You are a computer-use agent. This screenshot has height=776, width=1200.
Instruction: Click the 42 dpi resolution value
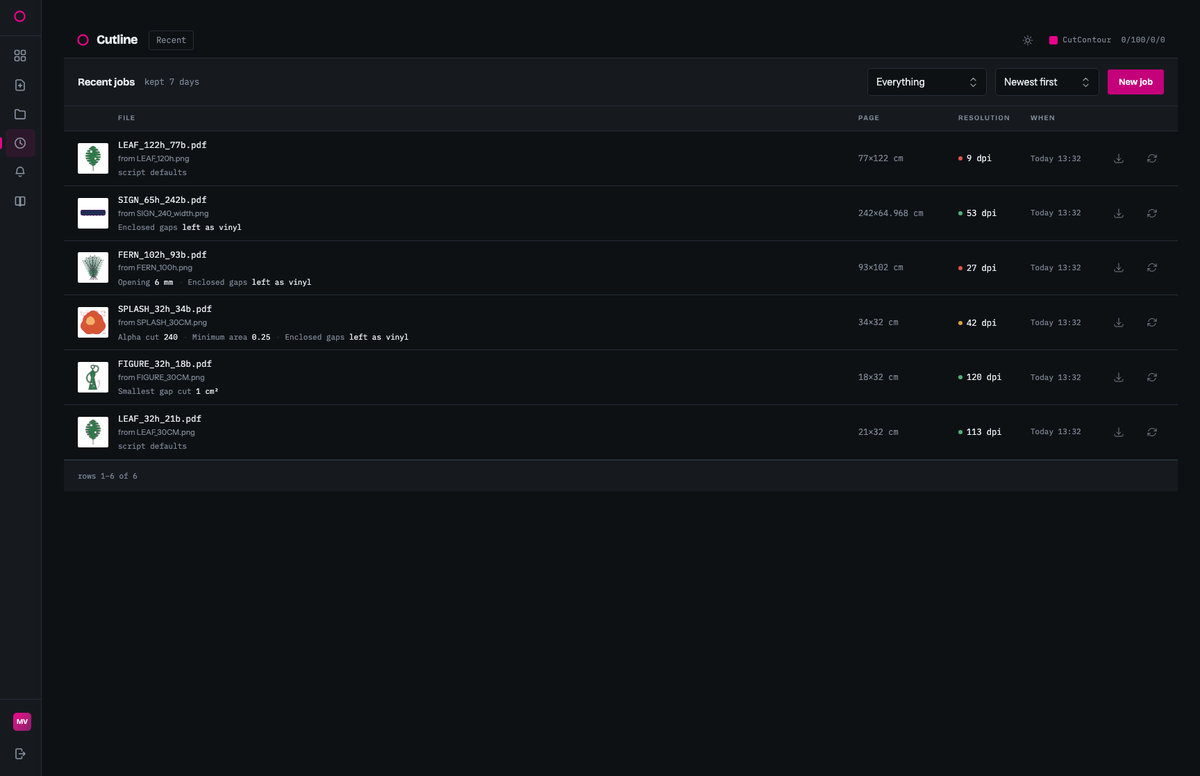[981, 322]
